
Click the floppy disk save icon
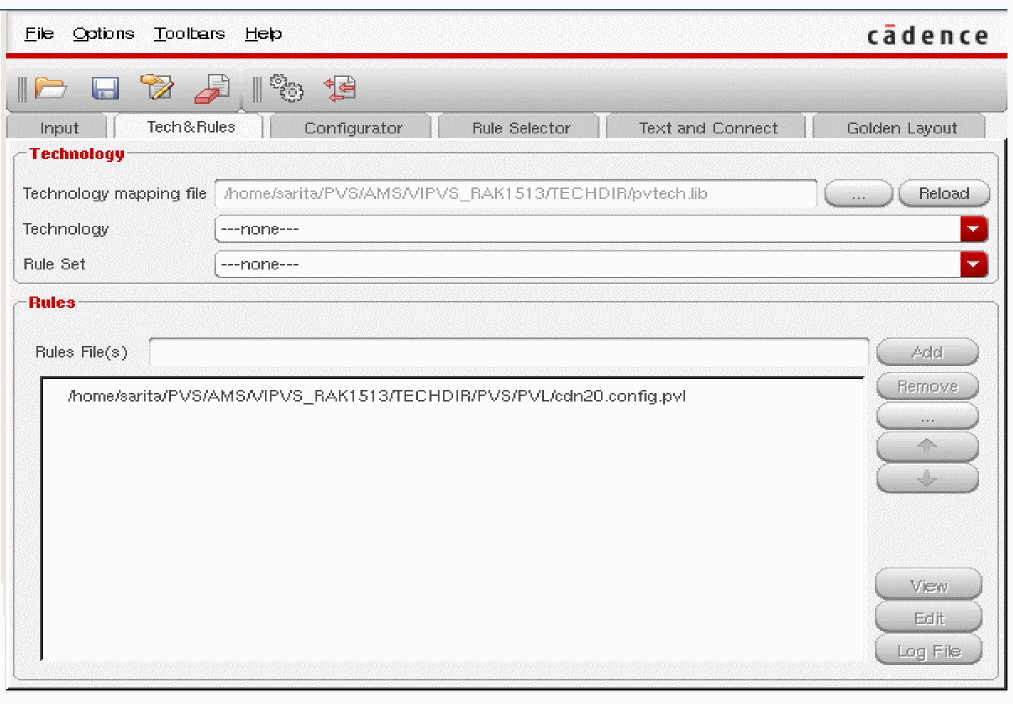coord(104,89)
